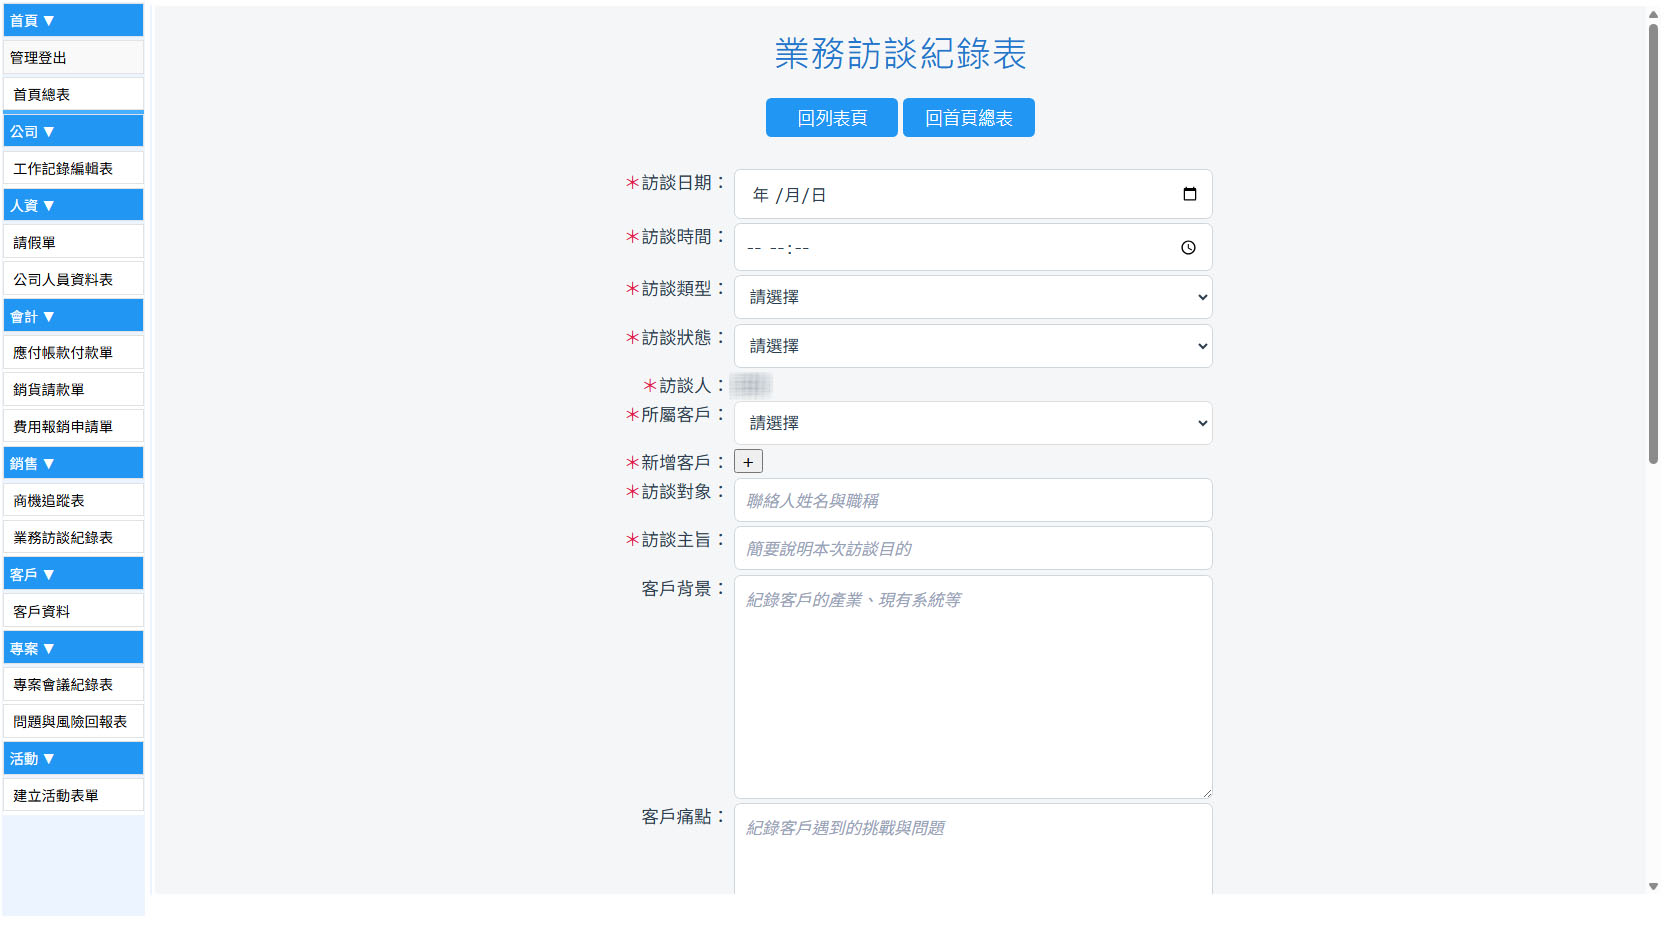
Task: Collapse the 會計 sidebar section
Action: (73, 316)
